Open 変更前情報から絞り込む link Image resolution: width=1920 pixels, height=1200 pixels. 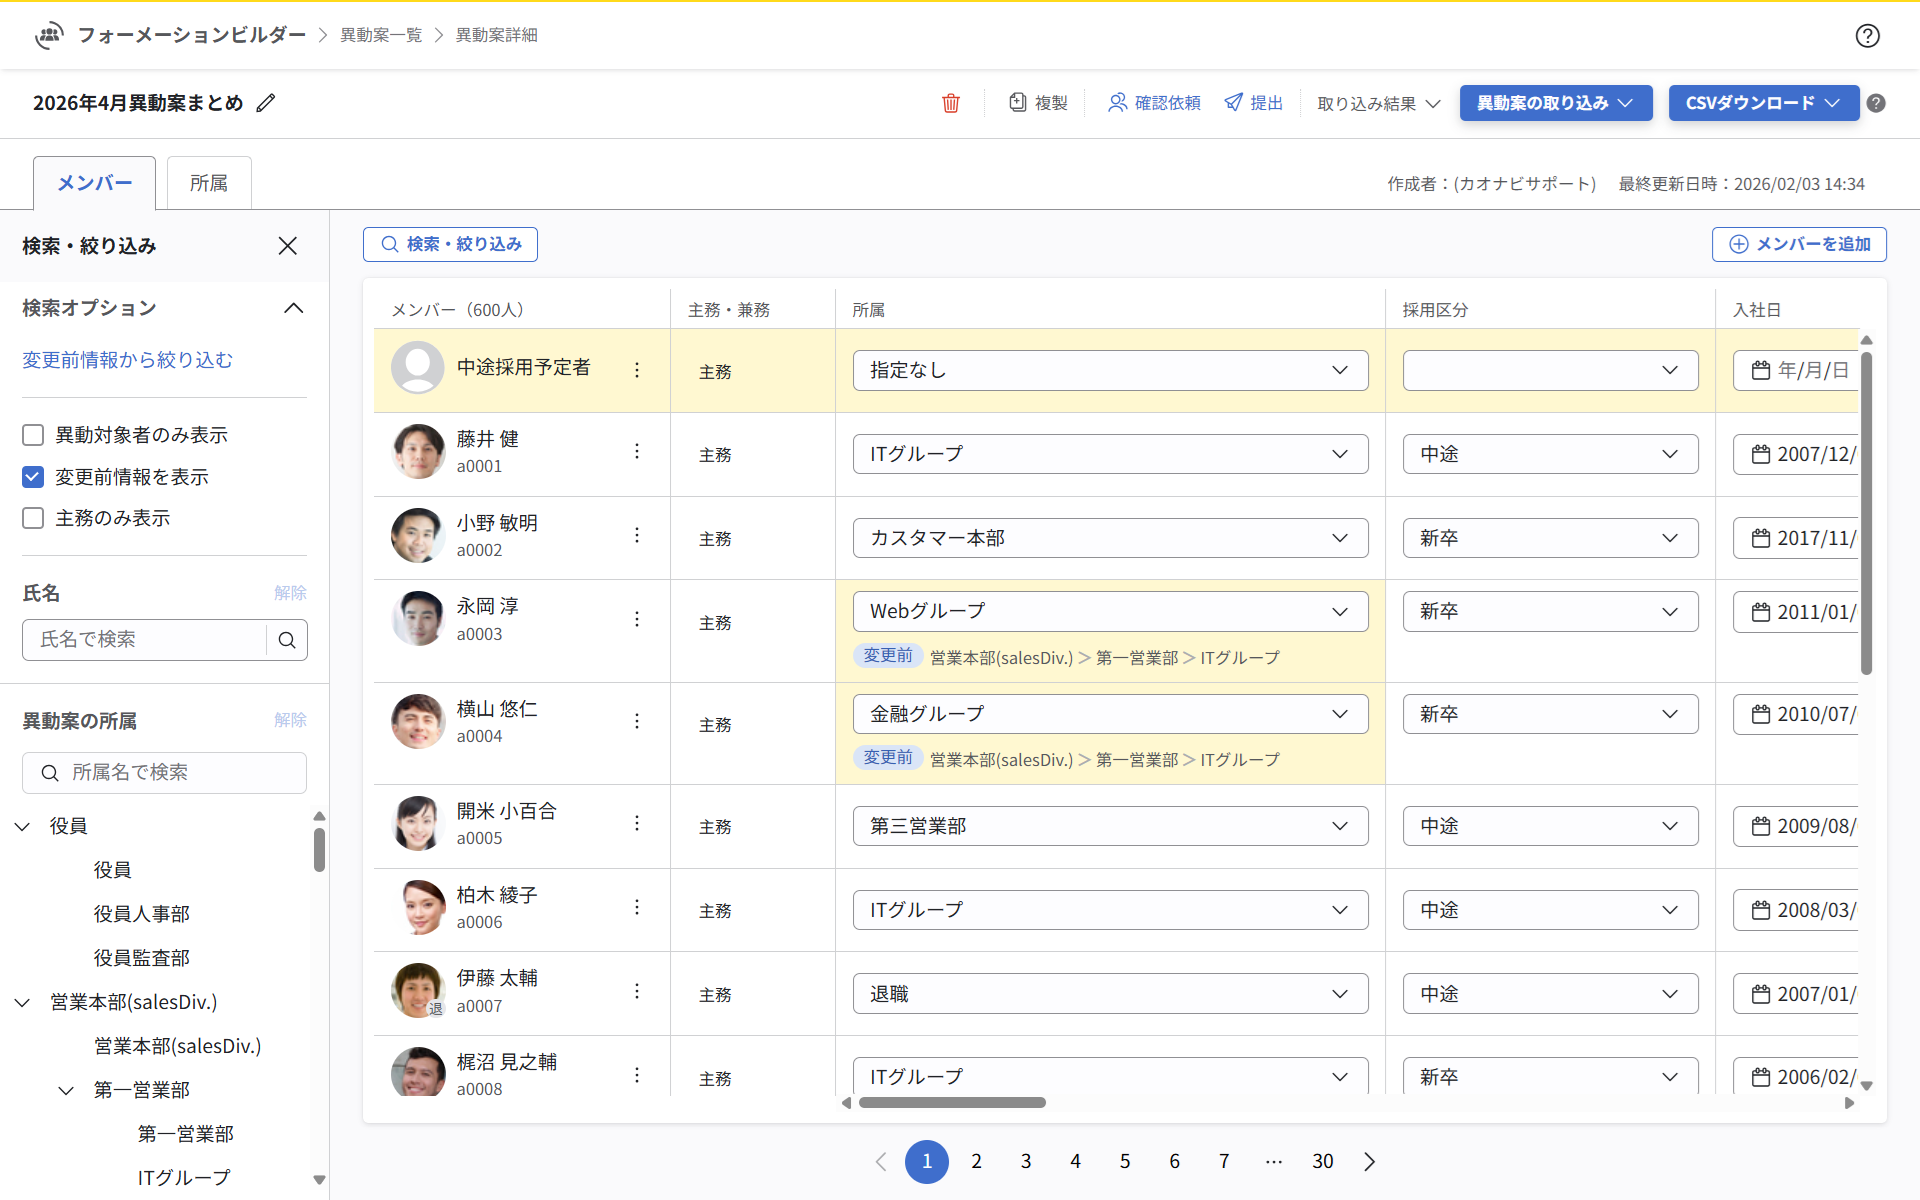[128, 360]
